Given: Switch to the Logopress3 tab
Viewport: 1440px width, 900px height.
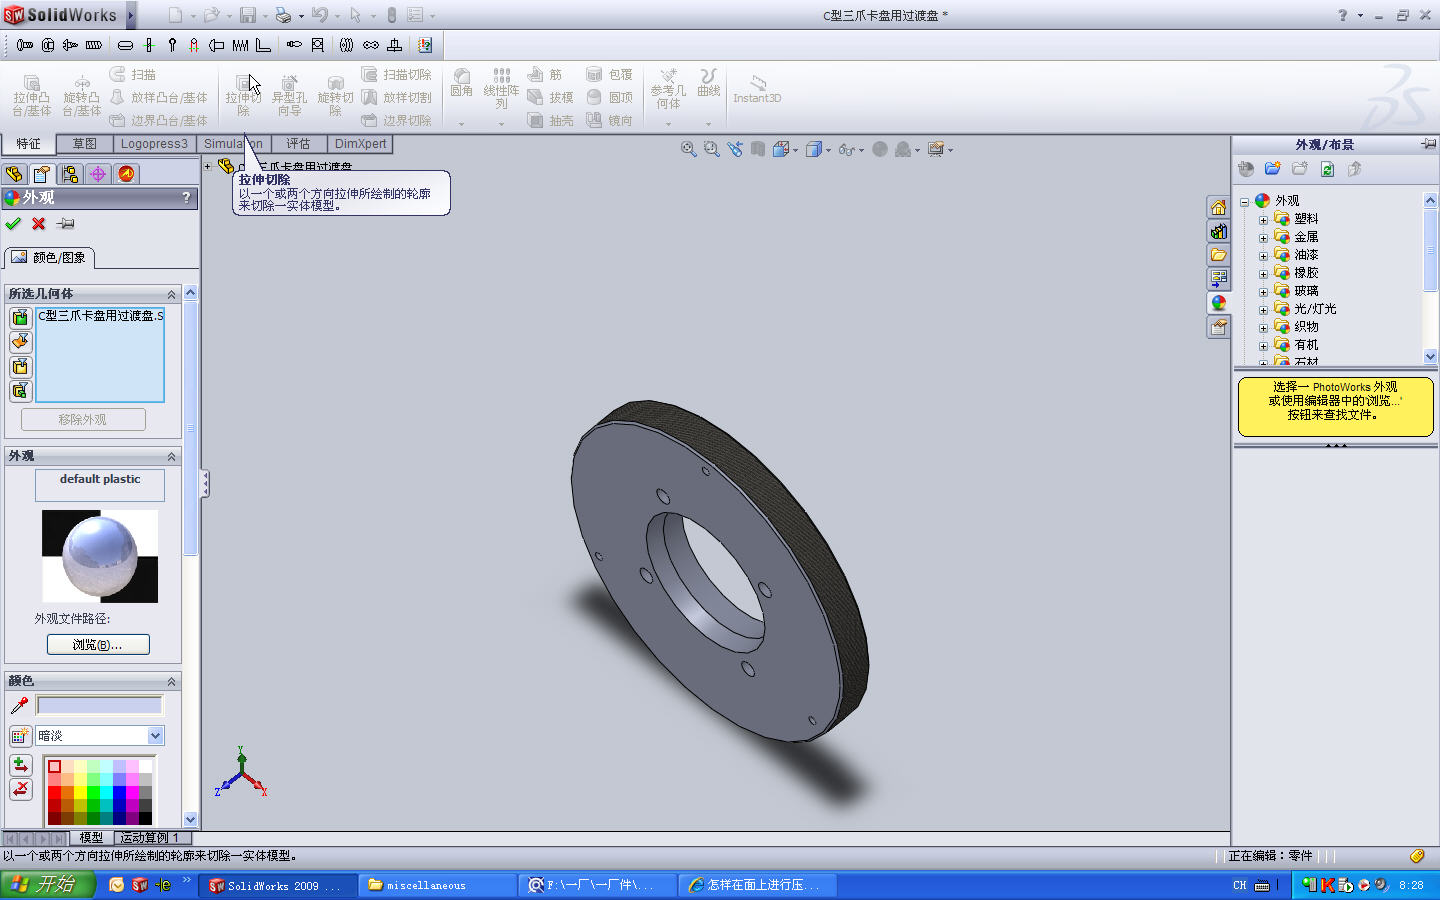Looking at the screenshot, I should [x=154, y=144].
